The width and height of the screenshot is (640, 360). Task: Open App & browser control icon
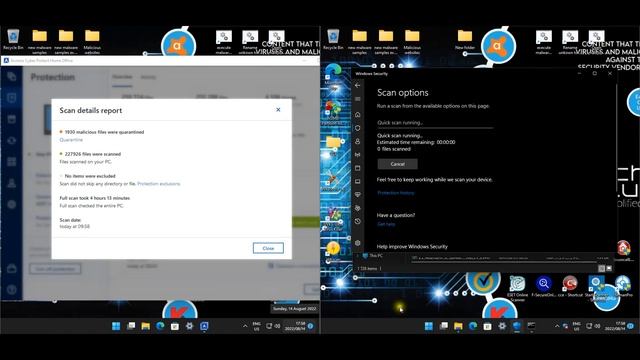click(x=358, y=168)
